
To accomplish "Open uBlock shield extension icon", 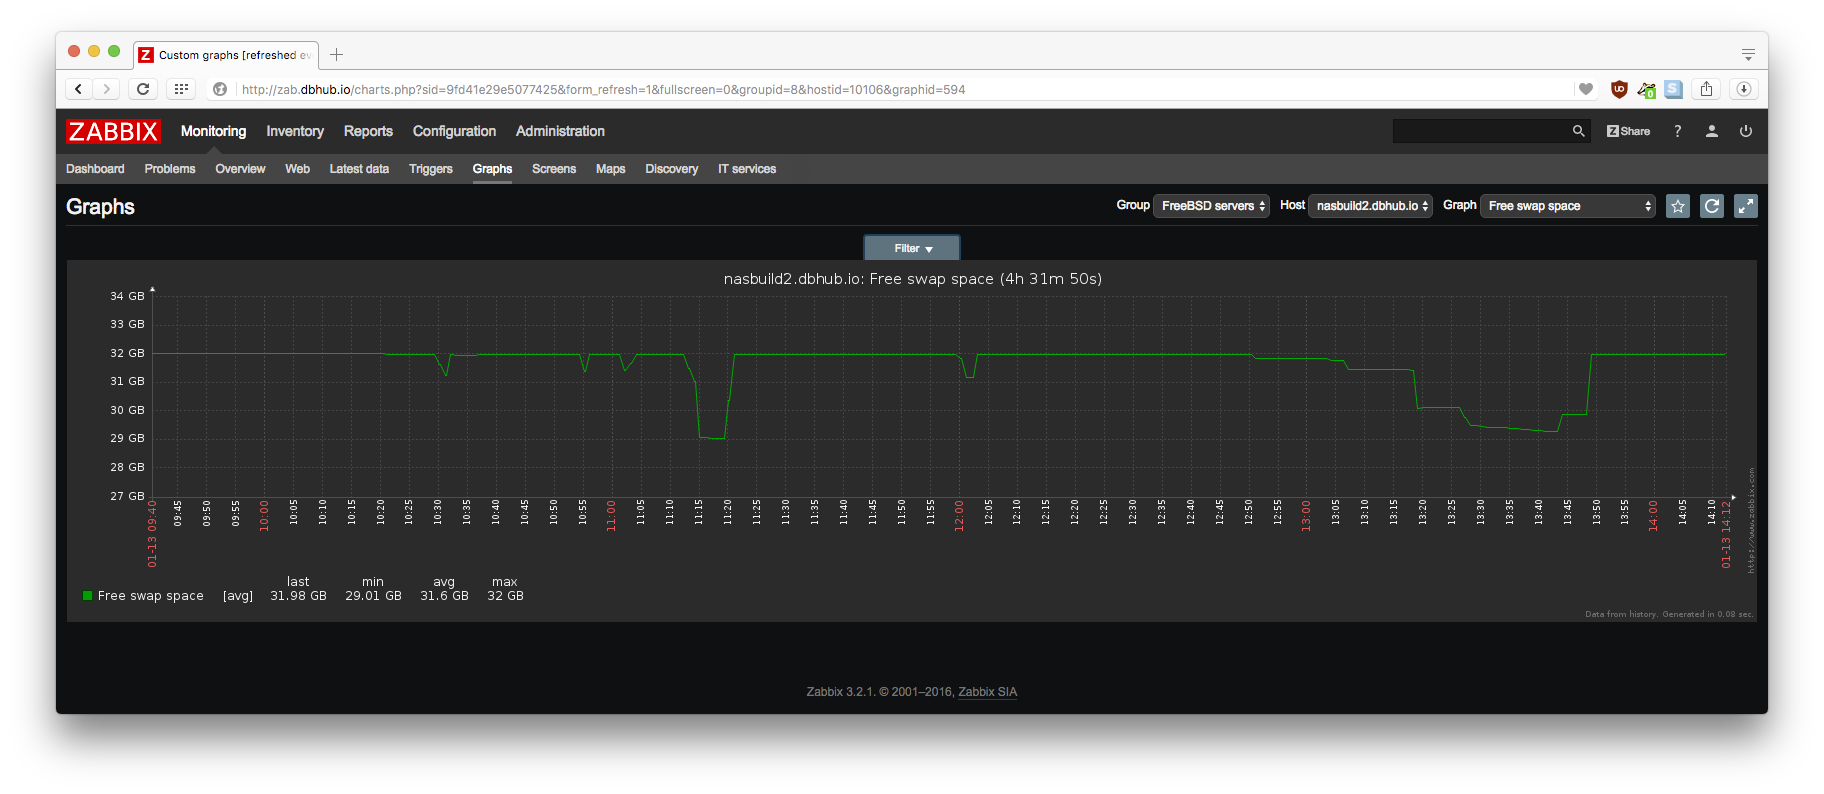I will 1619,89.
